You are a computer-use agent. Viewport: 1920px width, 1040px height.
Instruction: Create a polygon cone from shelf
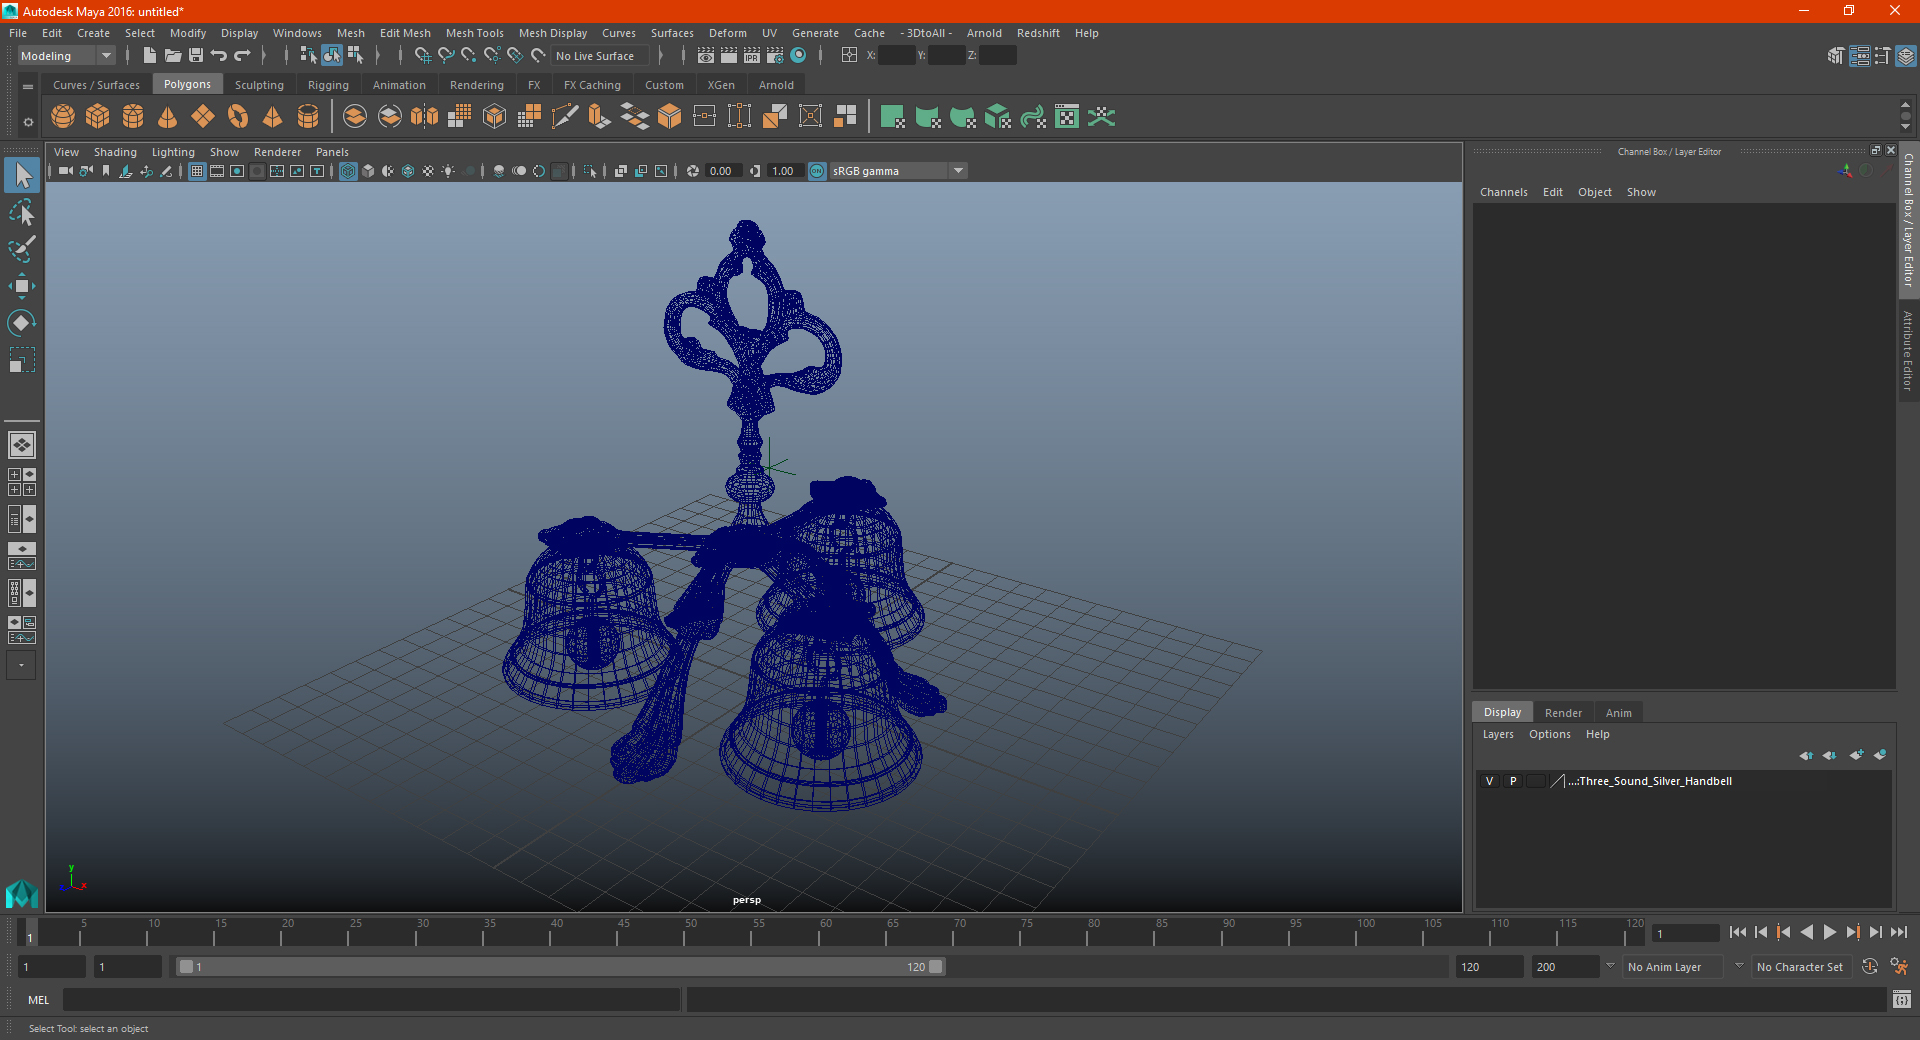click(x=168, y=117)
